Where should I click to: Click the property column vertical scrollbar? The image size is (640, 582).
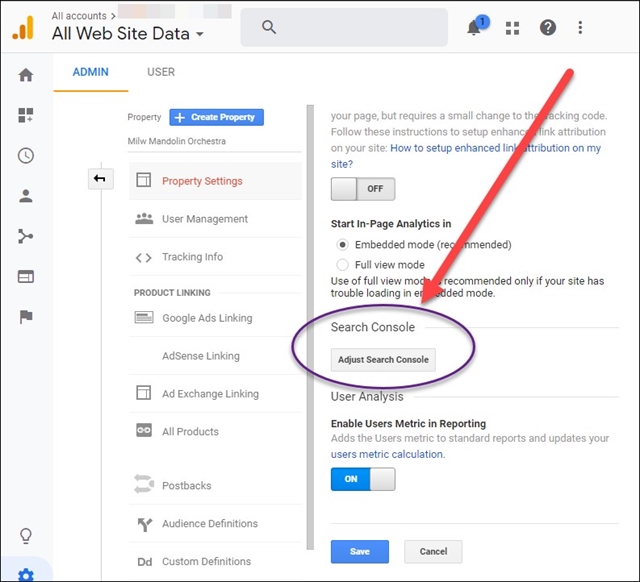(x=310, y=327)
